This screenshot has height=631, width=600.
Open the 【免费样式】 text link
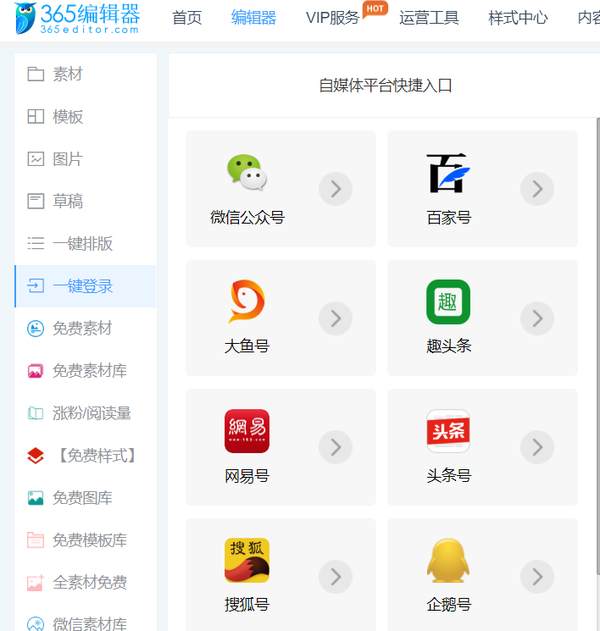click(x=97, y=456)
